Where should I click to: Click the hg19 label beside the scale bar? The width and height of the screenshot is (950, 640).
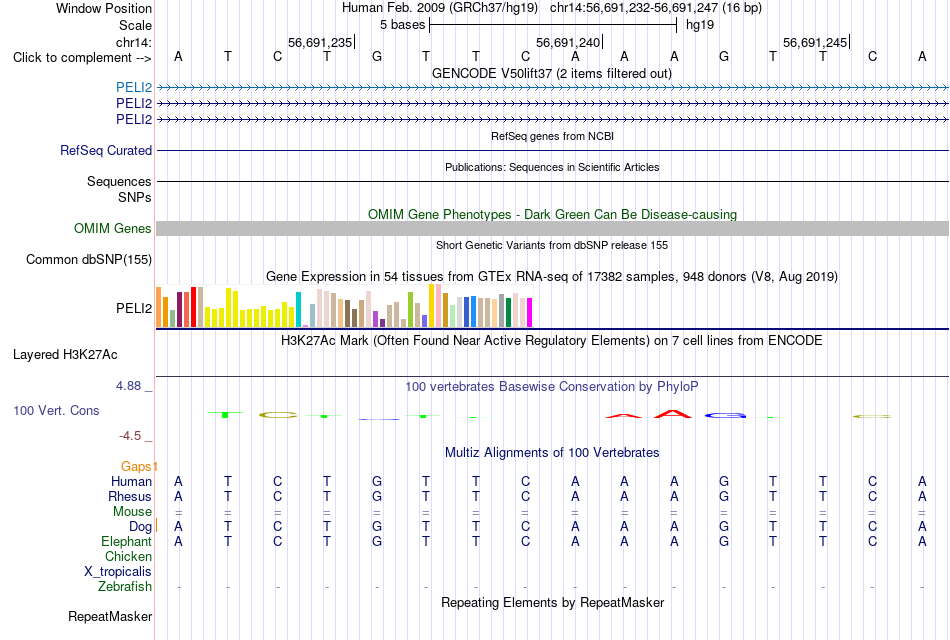pyautogui.click(x=700, y=25)
